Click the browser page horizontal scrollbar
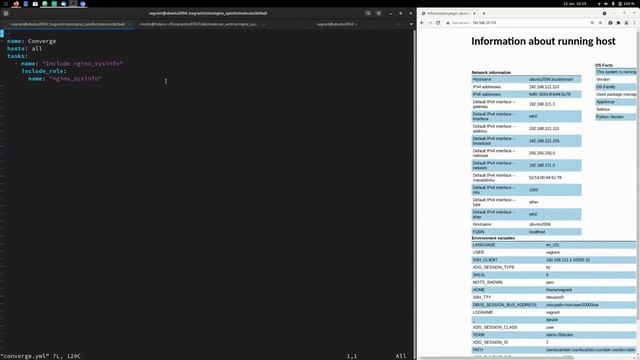 [498, 358]
